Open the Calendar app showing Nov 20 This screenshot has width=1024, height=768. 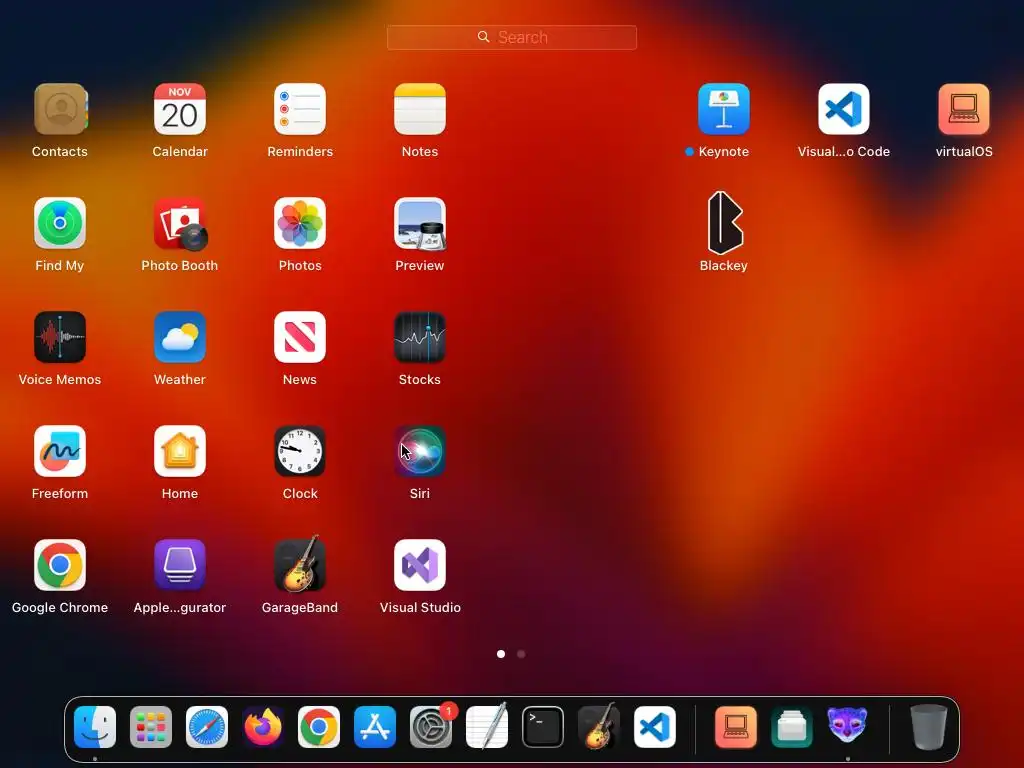pyautogui.click(x=180, y=109)
